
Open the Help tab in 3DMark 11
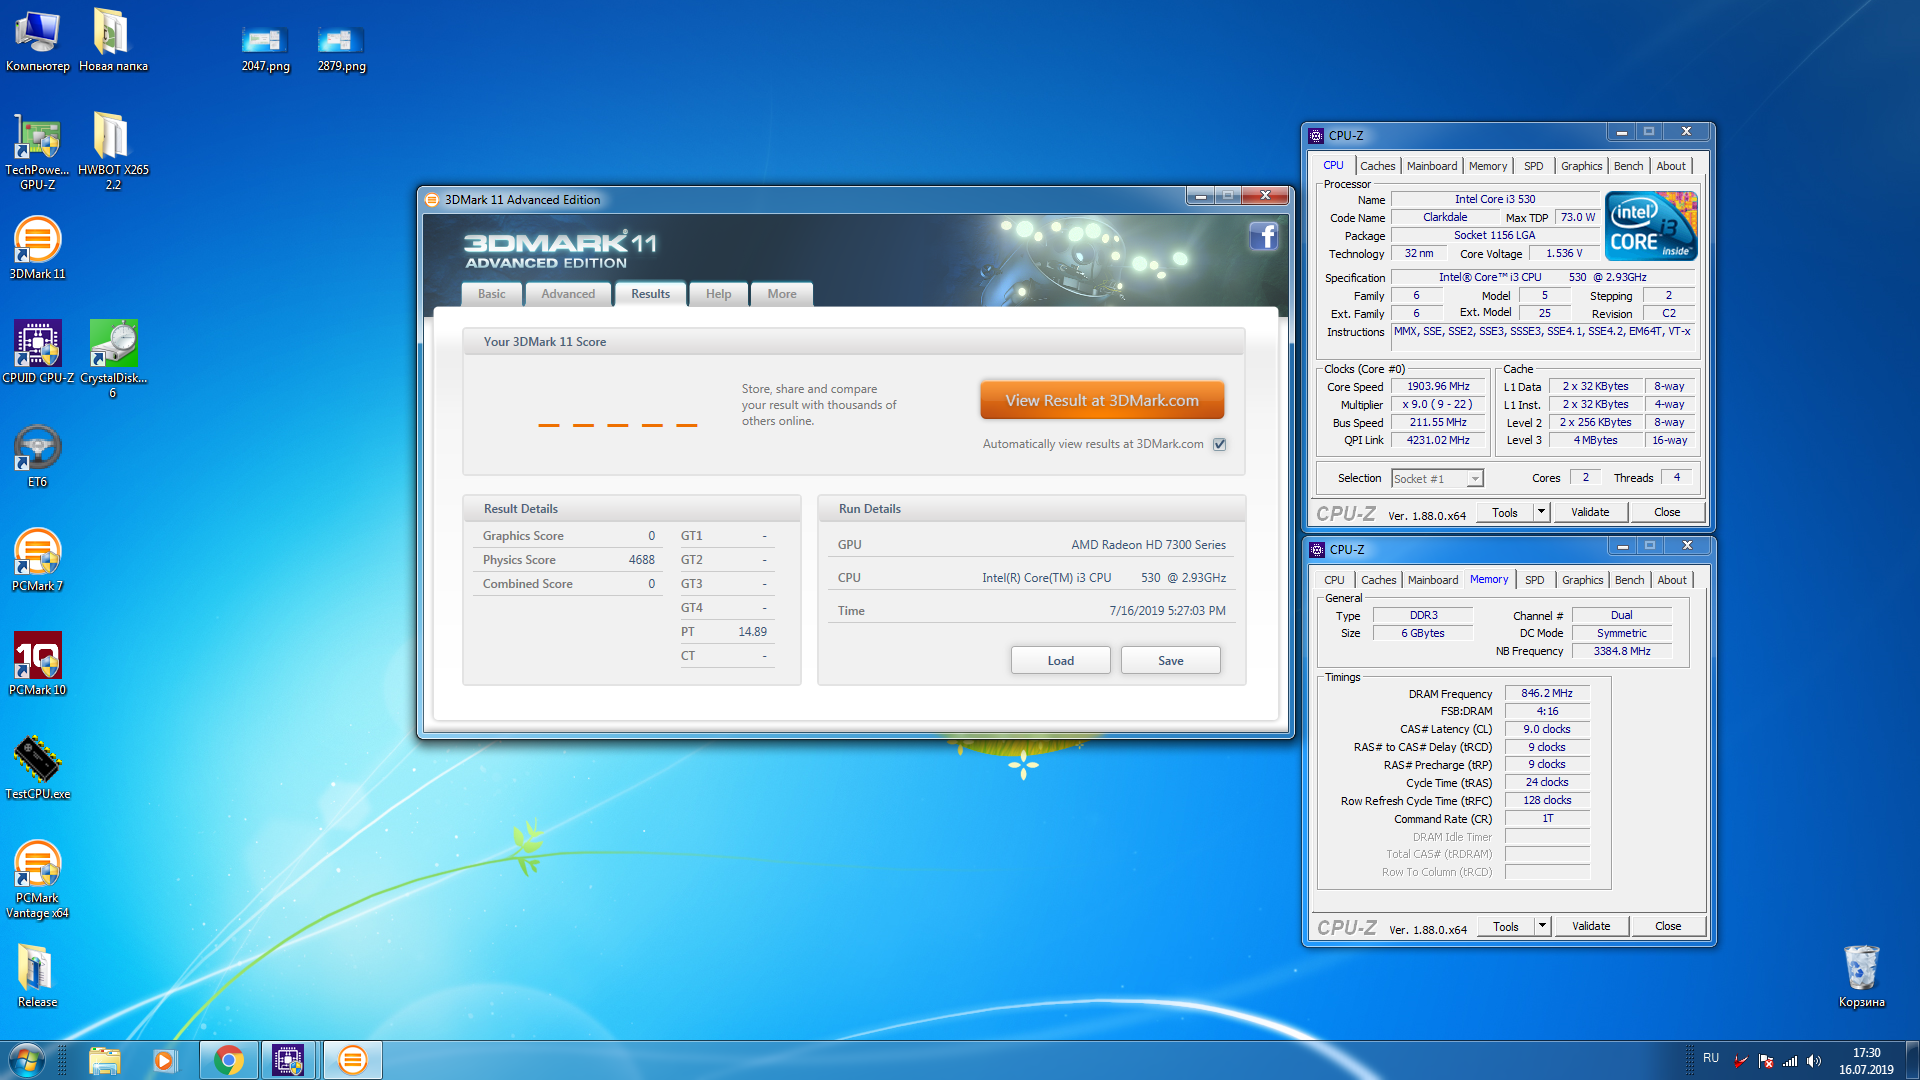(718, 294)
